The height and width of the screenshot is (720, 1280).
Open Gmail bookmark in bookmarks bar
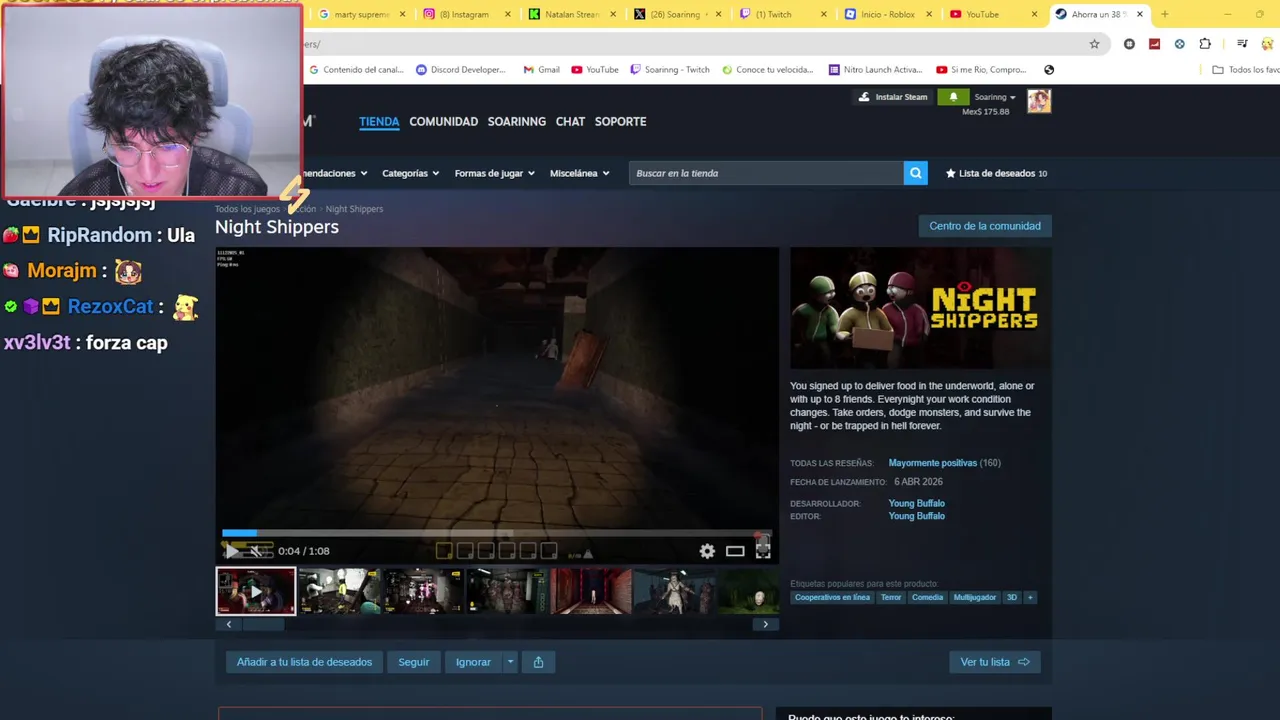[x=541, y=70]
